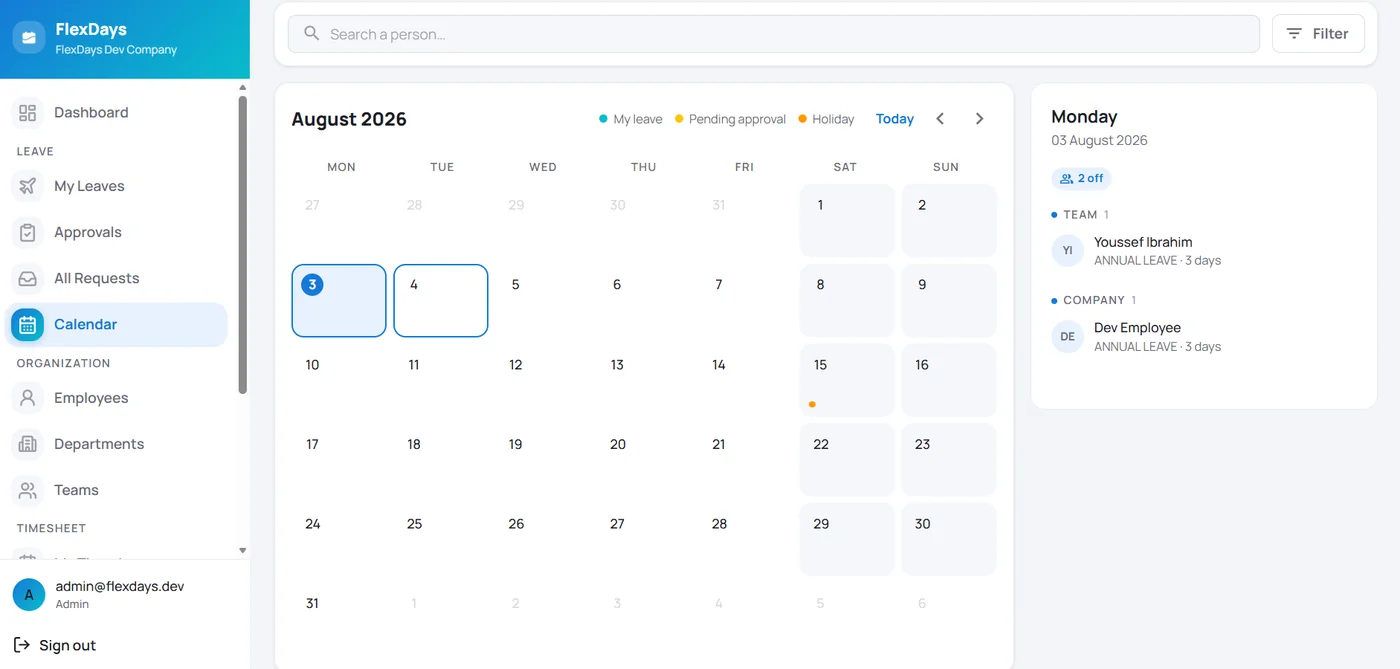Click the admin avatar circle

tap(28, 594)
